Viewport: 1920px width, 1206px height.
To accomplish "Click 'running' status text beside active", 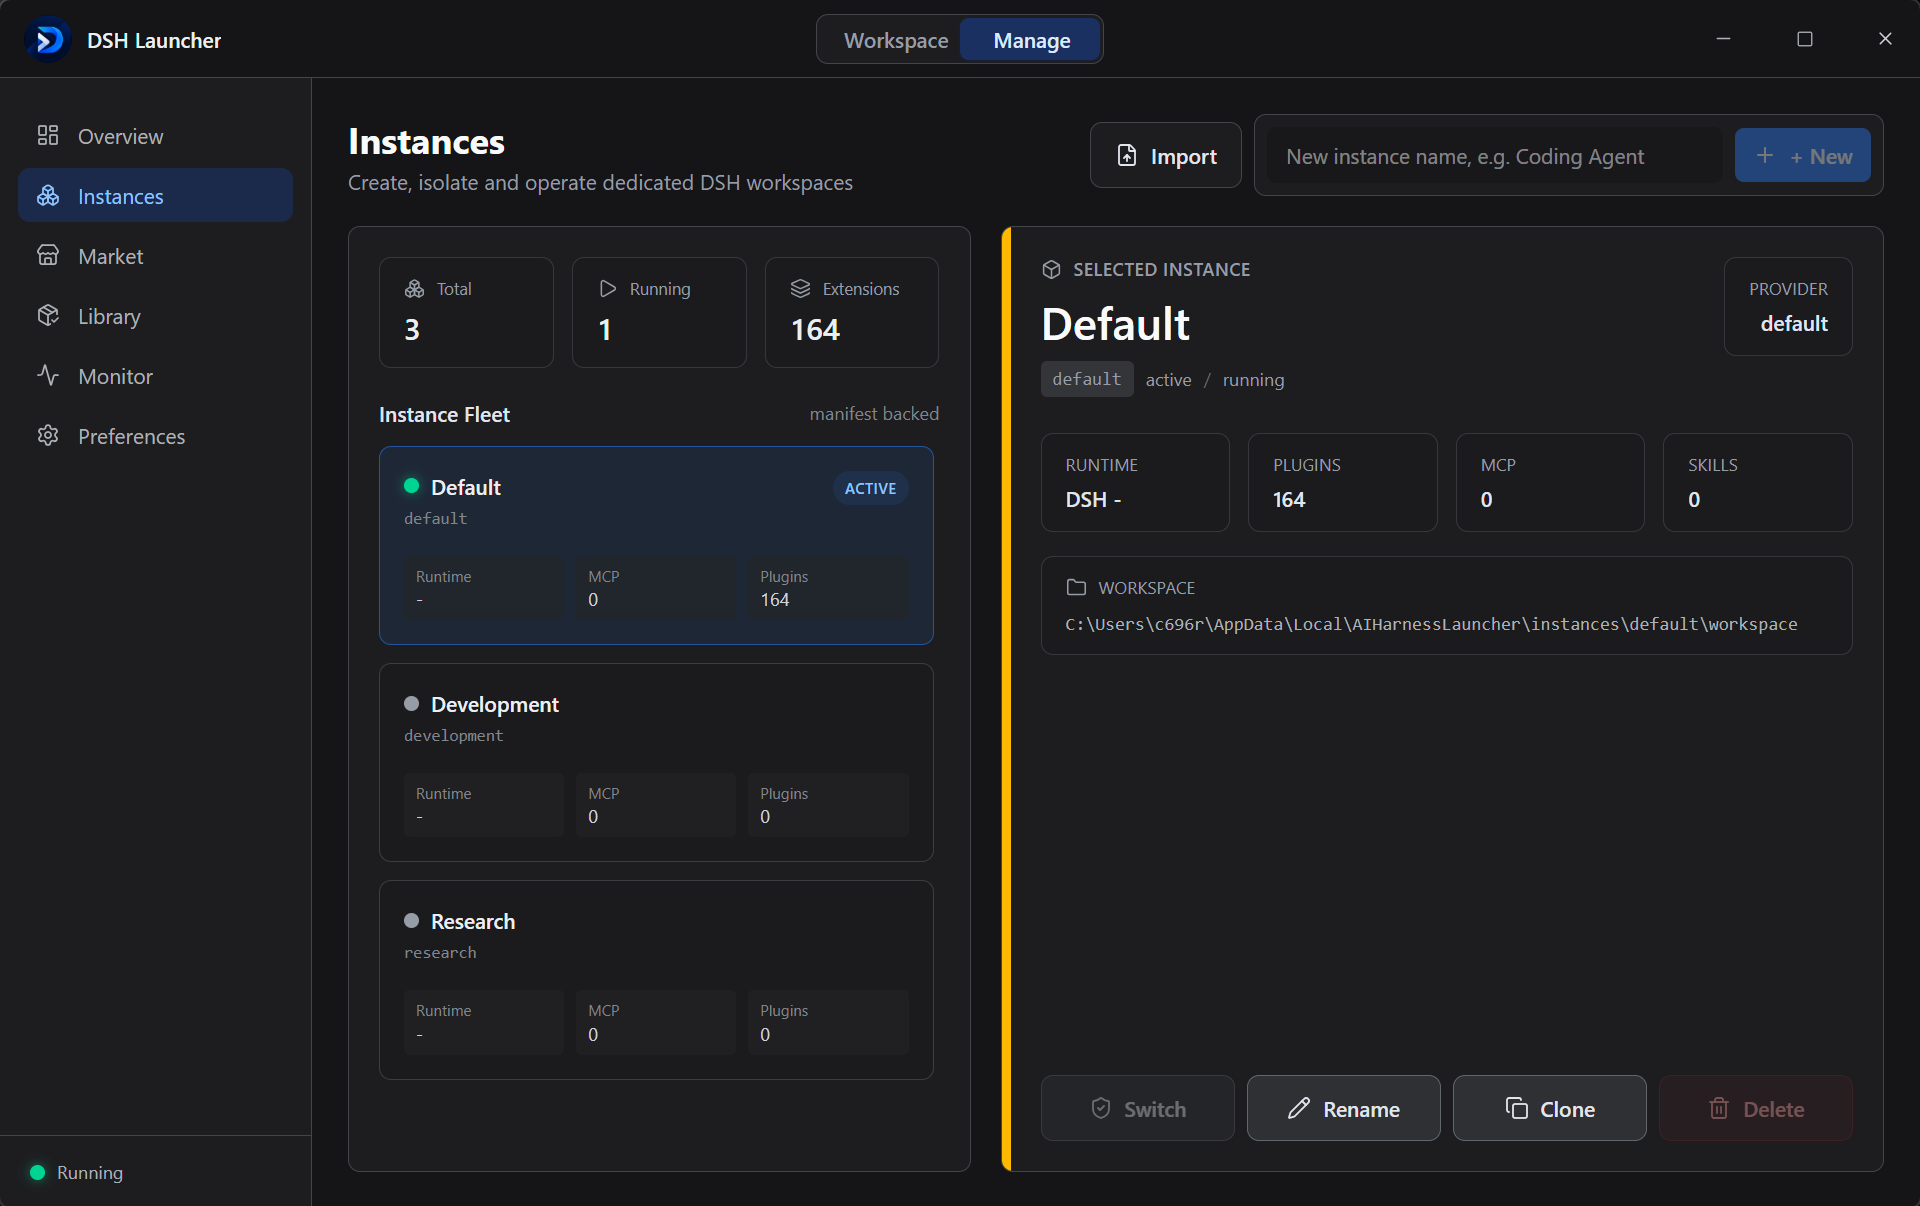I will pos(1253,380).
